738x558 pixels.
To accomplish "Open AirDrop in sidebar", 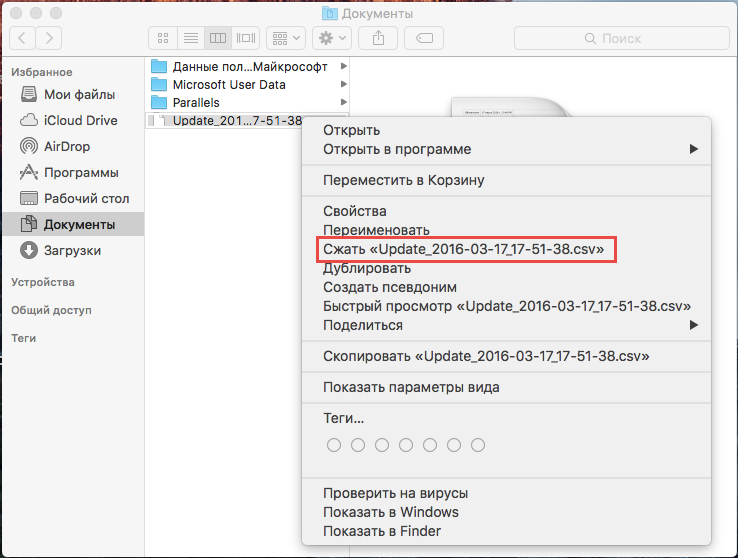I will click(x=73, y=146).
